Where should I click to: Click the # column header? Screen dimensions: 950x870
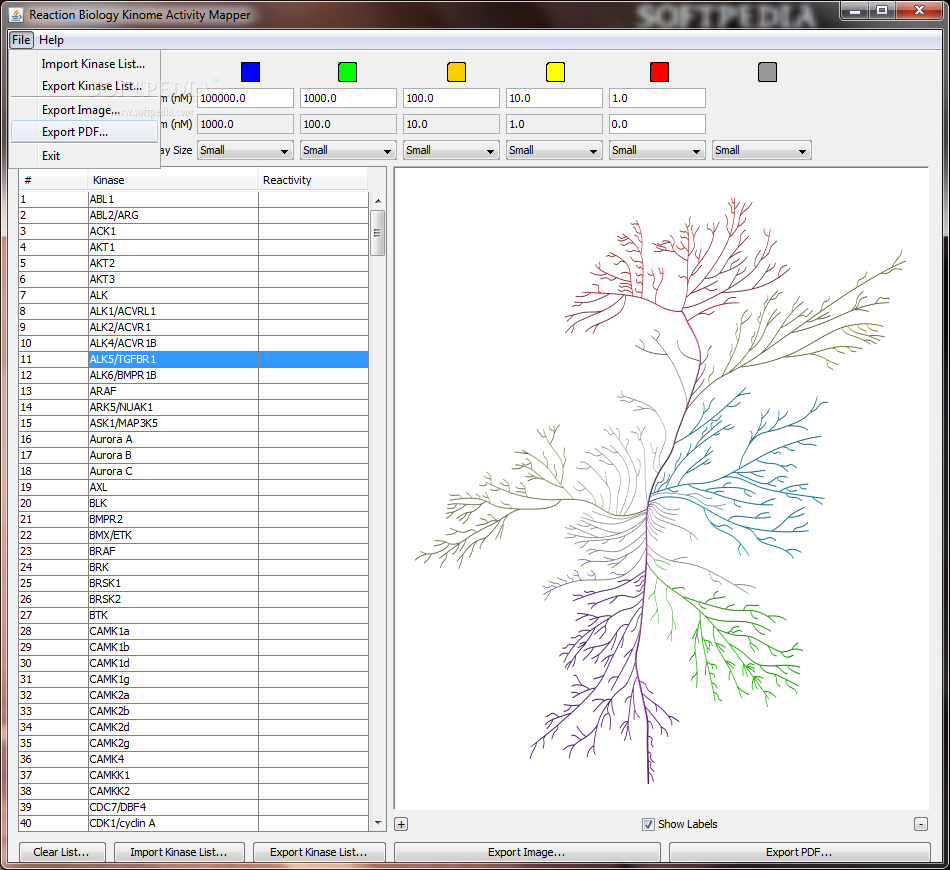pos(53,180)
